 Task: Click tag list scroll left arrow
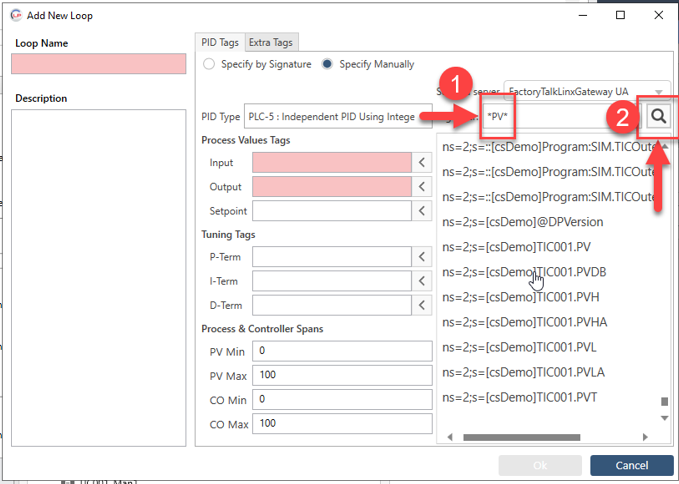point(450,437)
